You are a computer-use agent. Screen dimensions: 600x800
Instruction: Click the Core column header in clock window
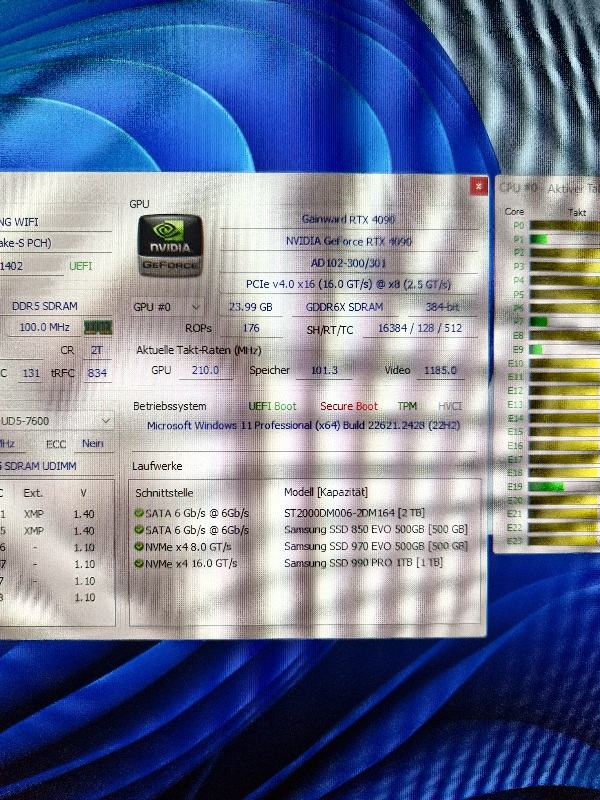(x=514, y=212)
